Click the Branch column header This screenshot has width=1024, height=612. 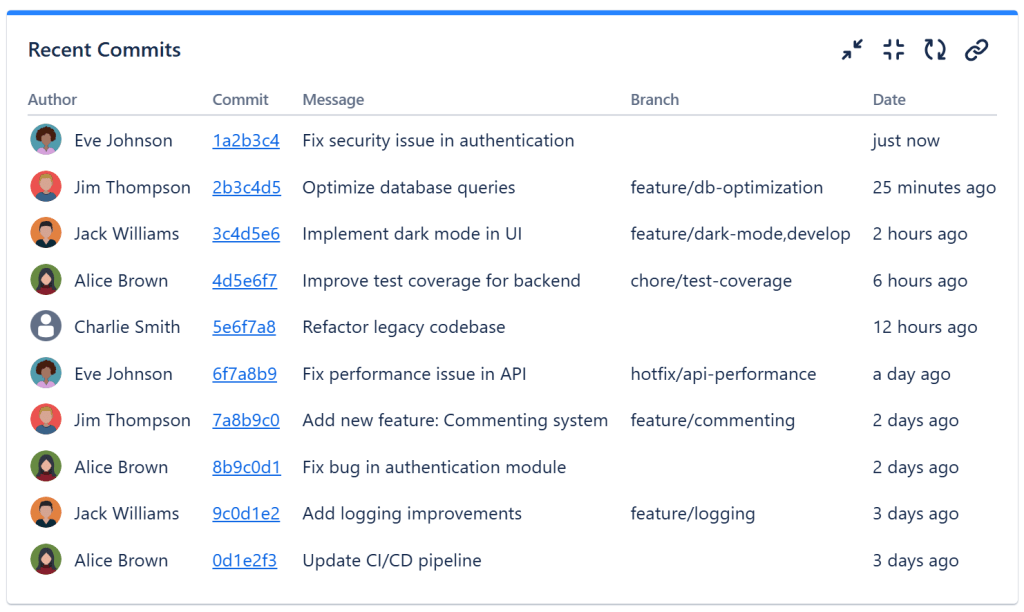tap(655, 100)
